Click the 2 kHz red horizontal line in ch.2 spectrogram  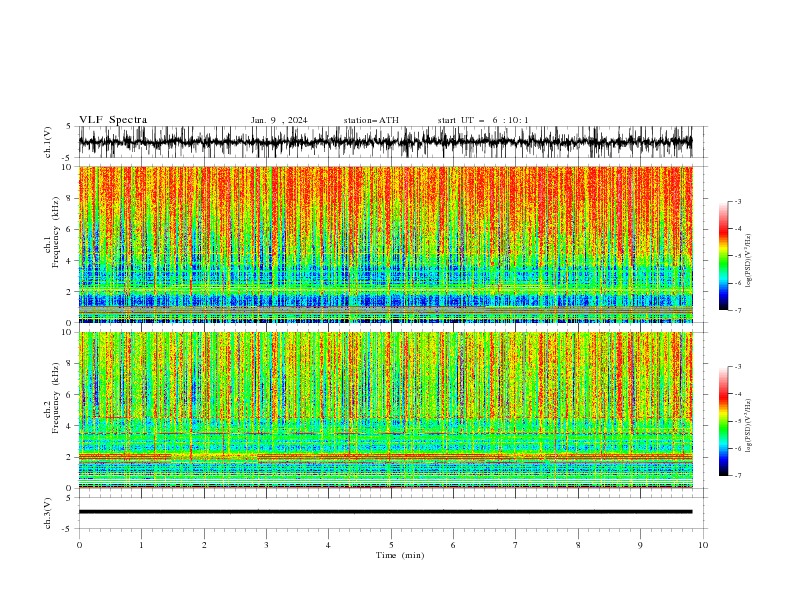point(385,456)
